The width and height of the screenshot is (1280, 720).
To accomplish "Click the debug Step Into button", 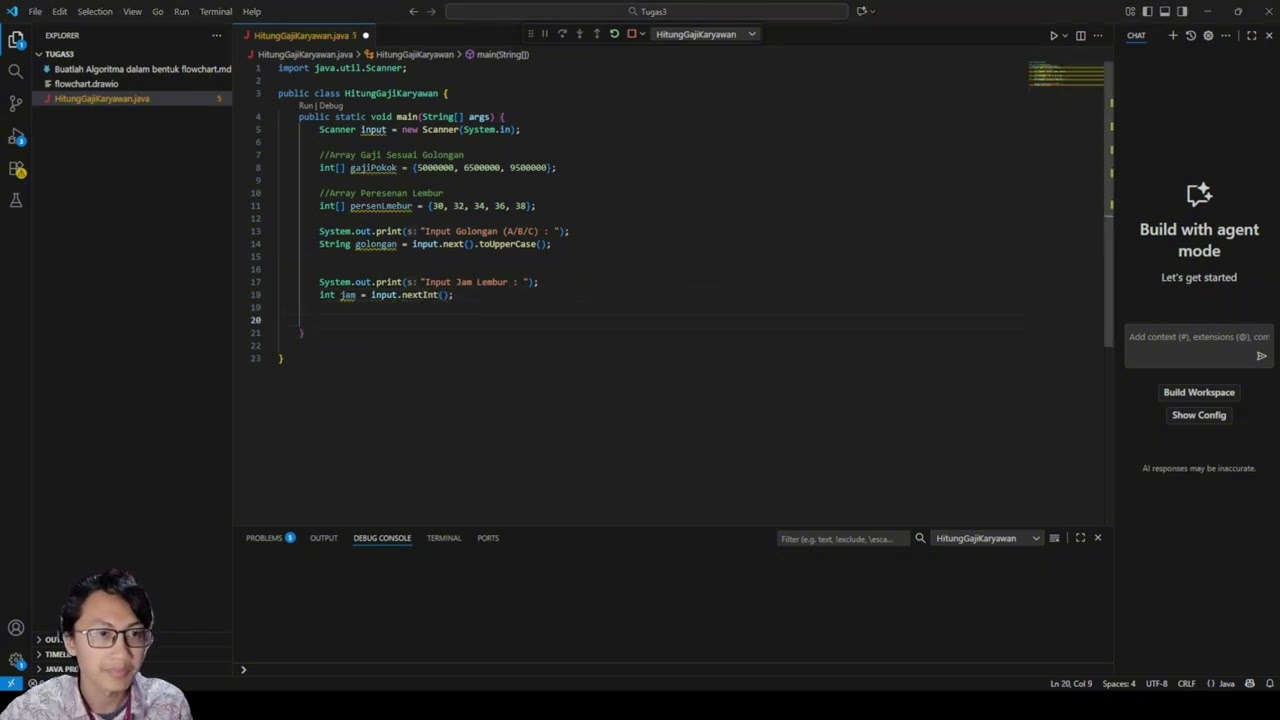I will (580, 34).
